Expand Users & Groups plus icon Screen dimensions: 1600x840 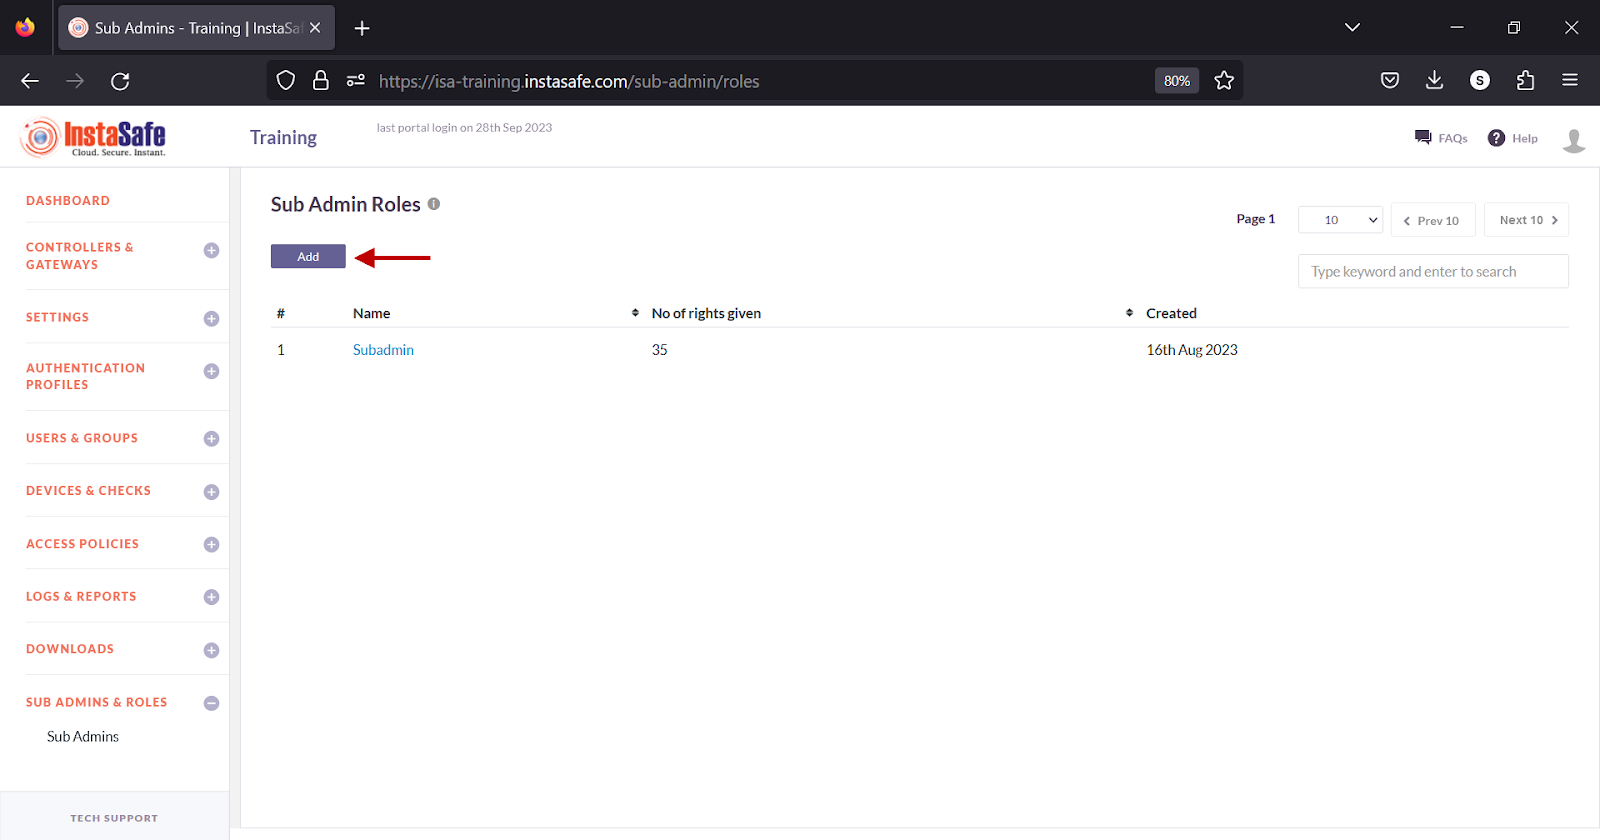(211, 439)
